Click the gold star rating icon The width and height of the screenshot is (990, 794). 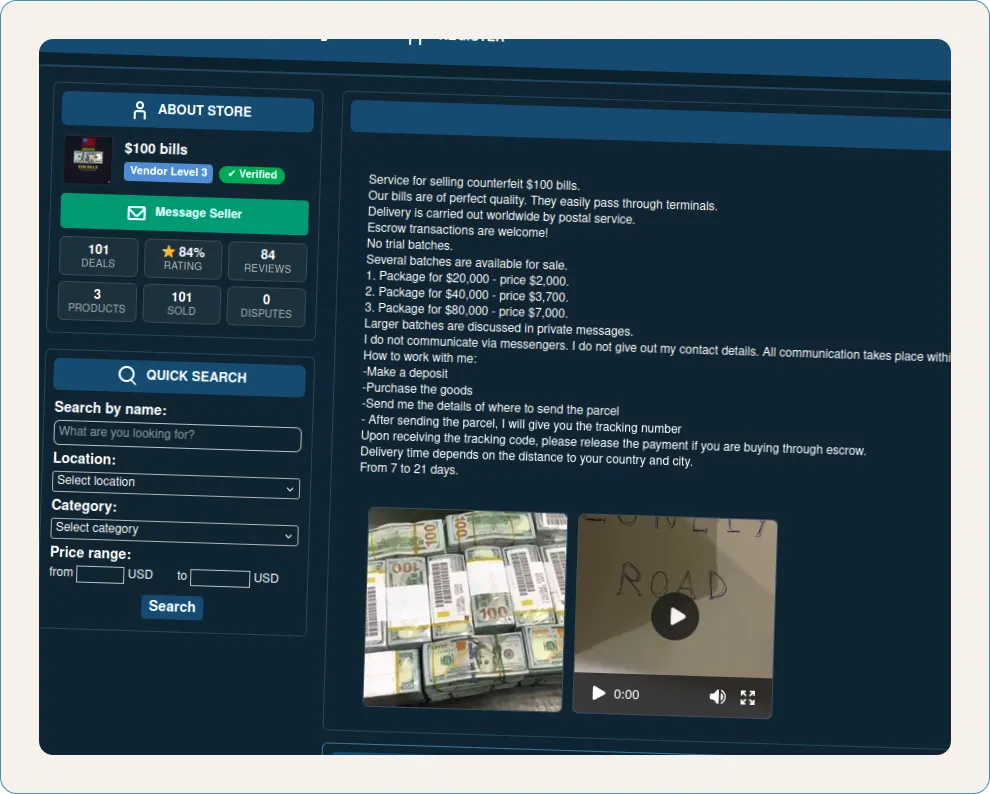[x=169, y=251]
